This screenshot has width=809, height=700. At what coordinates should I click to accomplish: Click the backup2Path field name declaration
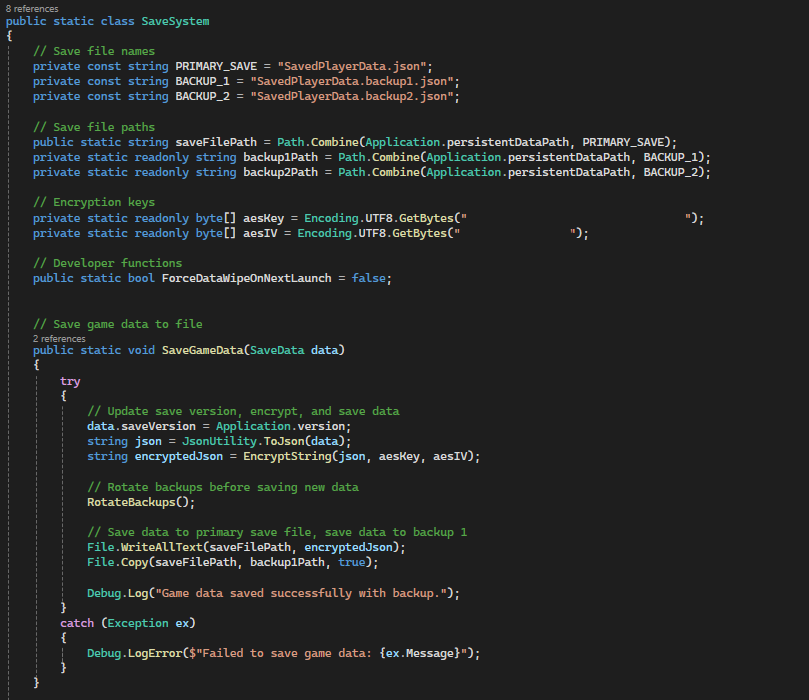[x=281, y=172]
